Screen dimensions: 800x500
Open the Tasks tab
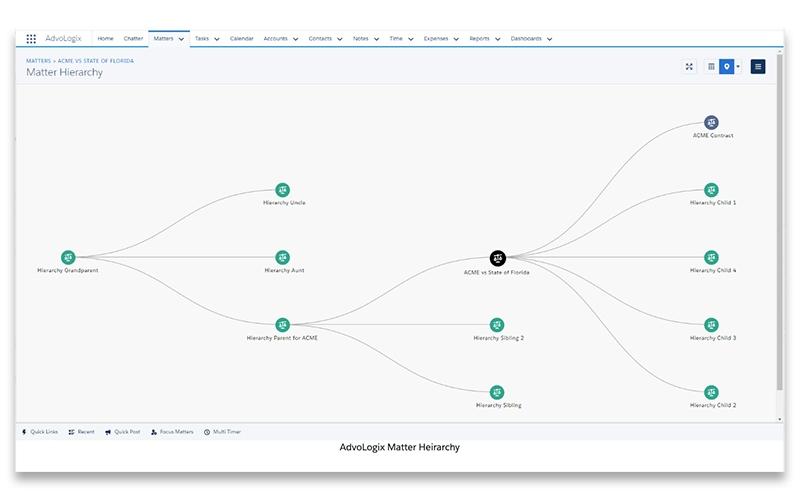(202, 39)
